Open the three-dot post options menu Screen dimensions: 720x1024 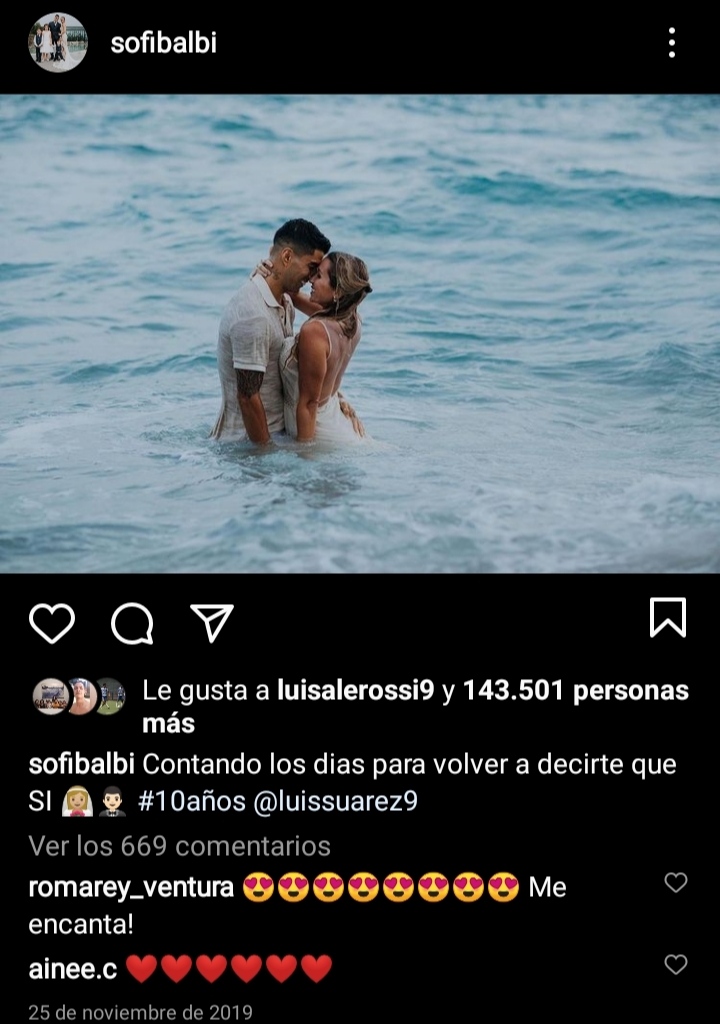tap(672, 43)
